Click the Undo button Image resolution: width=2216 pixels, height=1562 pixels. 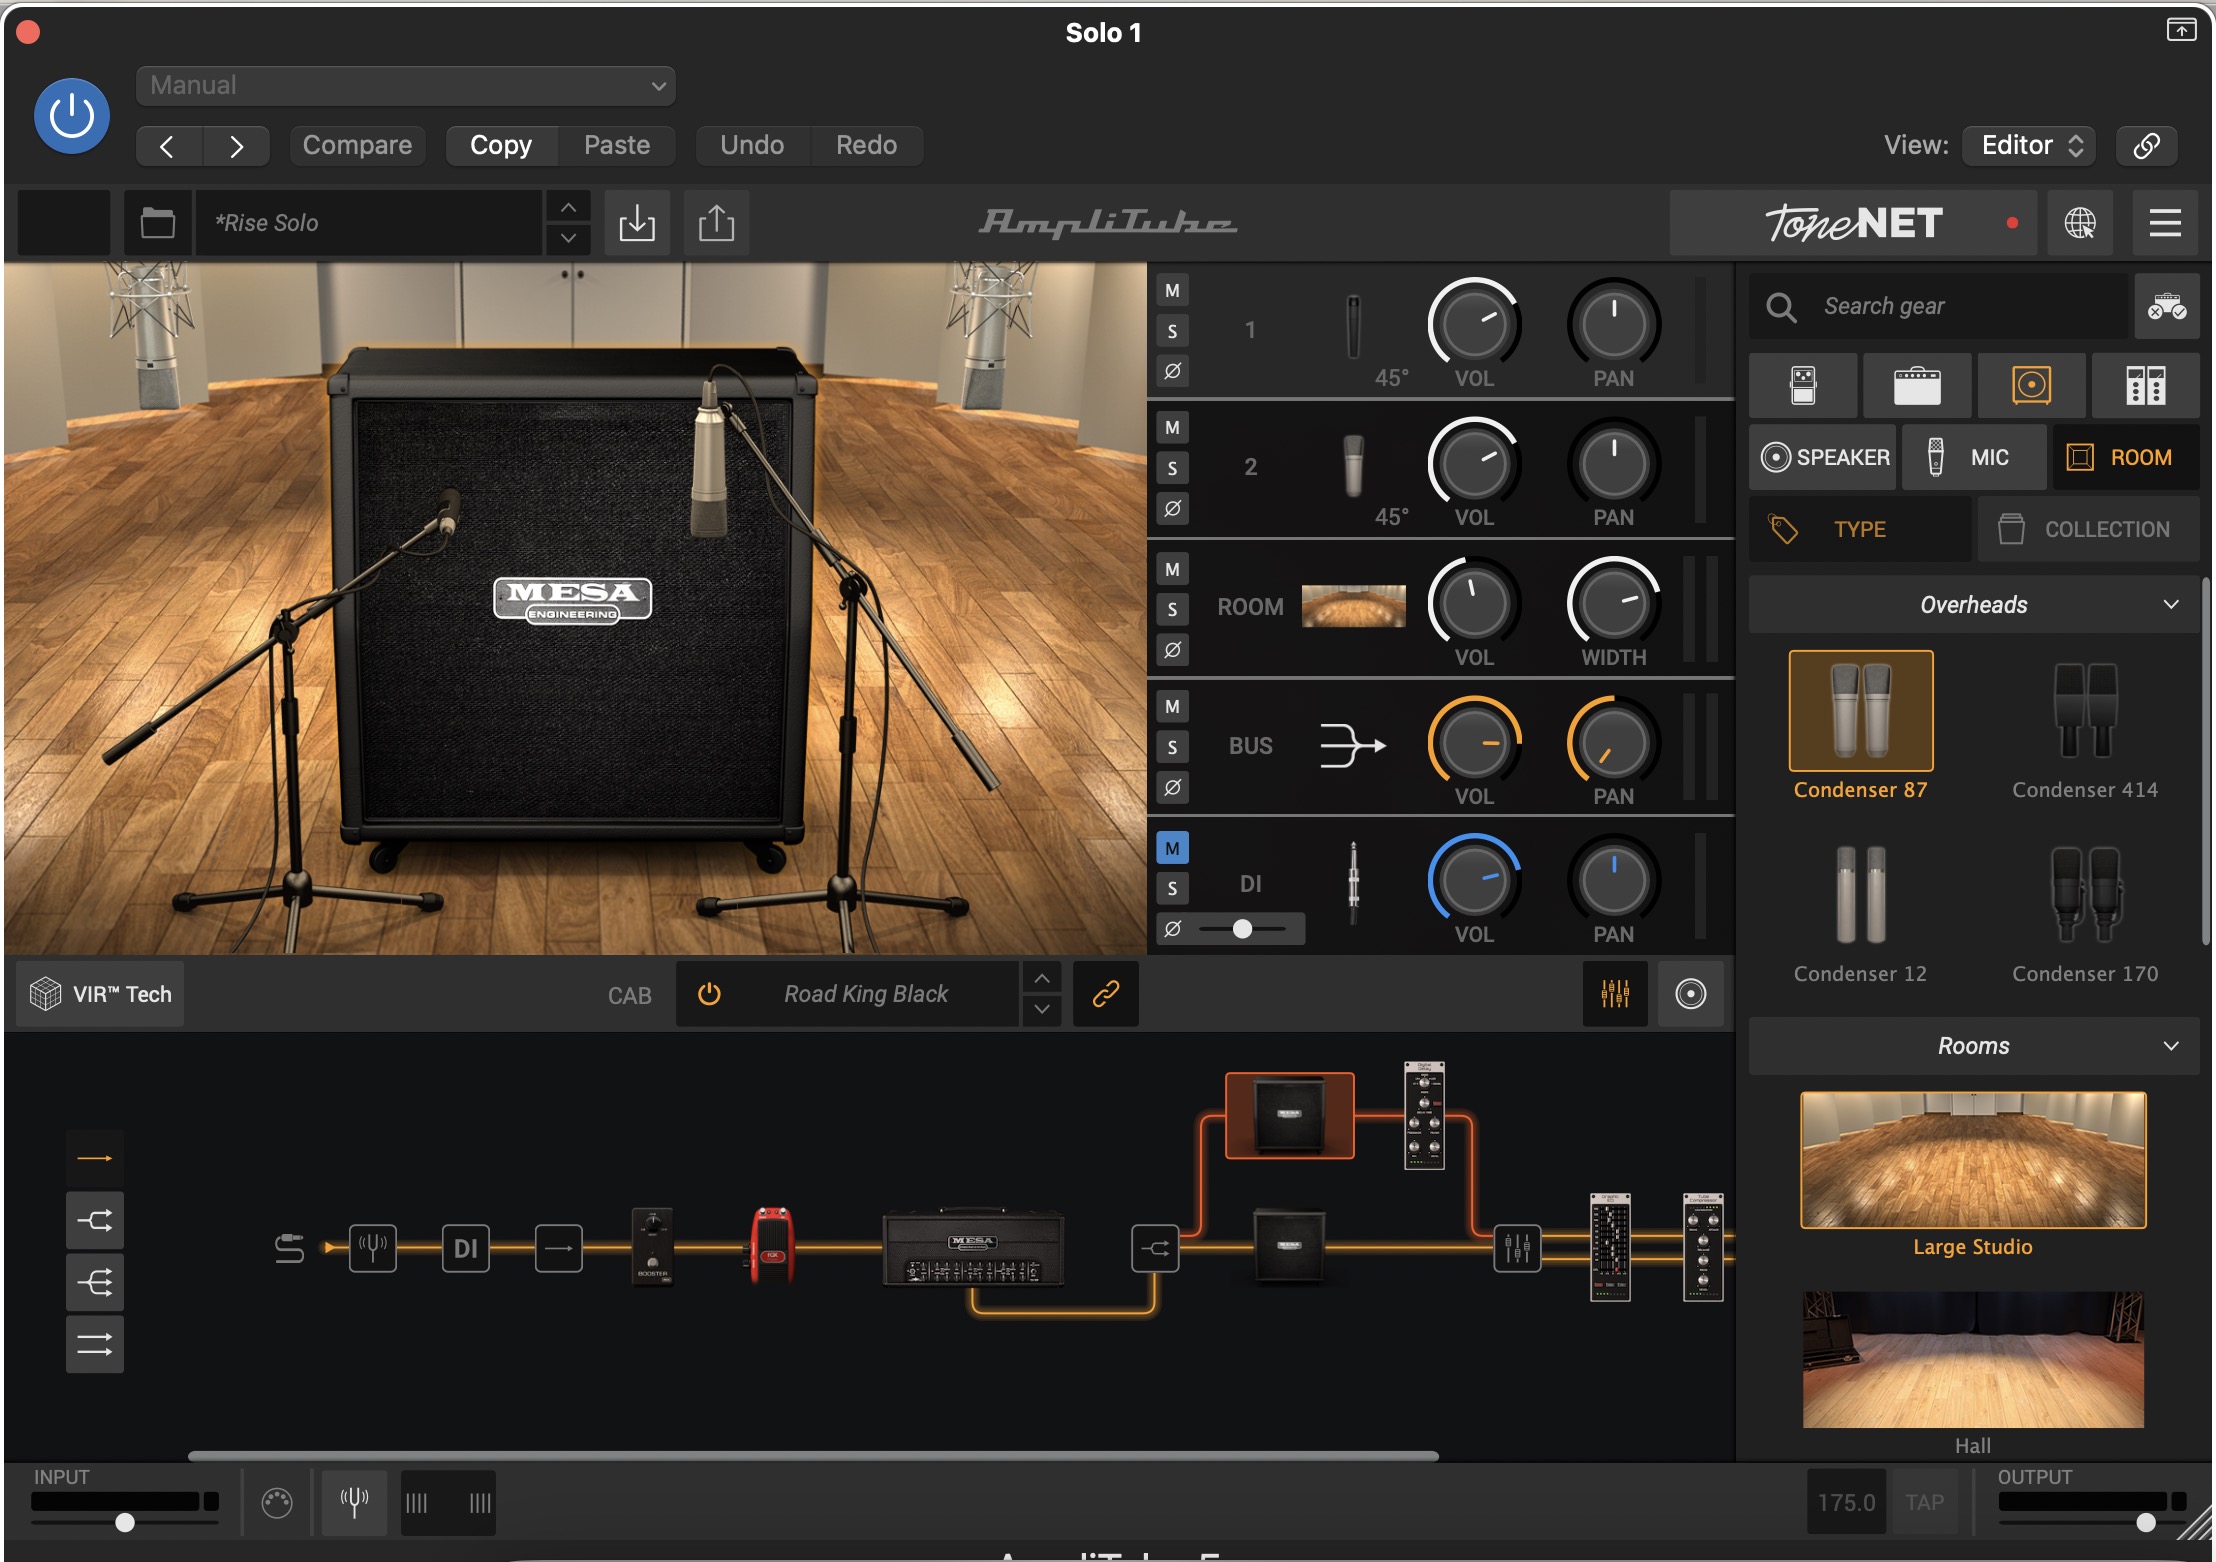pos(752,146)
